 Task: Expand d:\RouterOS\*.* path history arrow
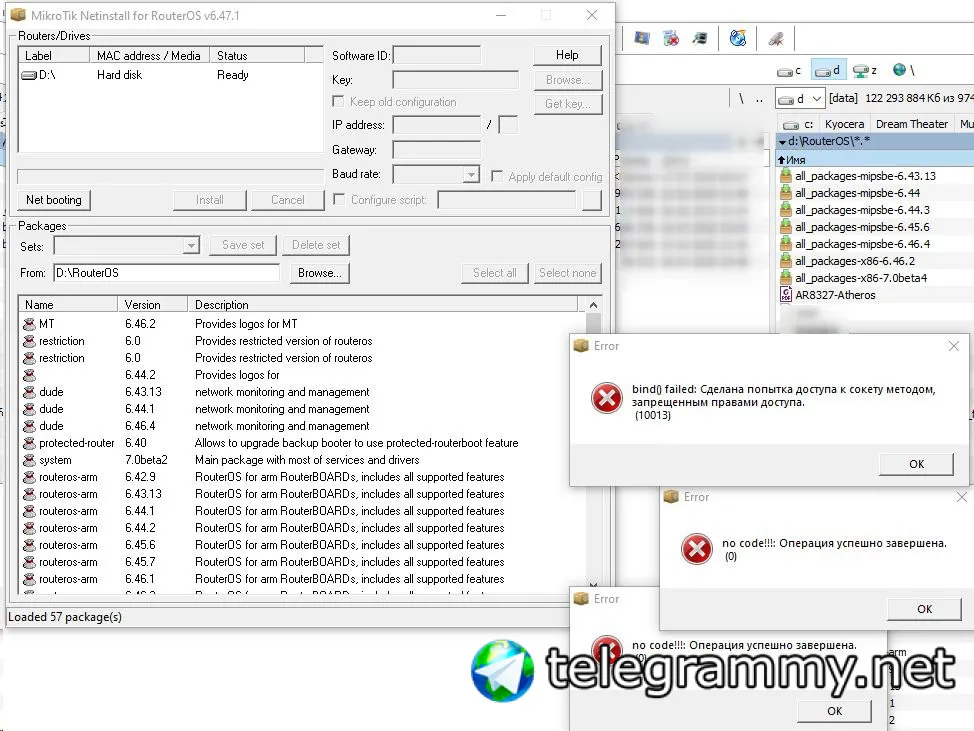(782, 142)
